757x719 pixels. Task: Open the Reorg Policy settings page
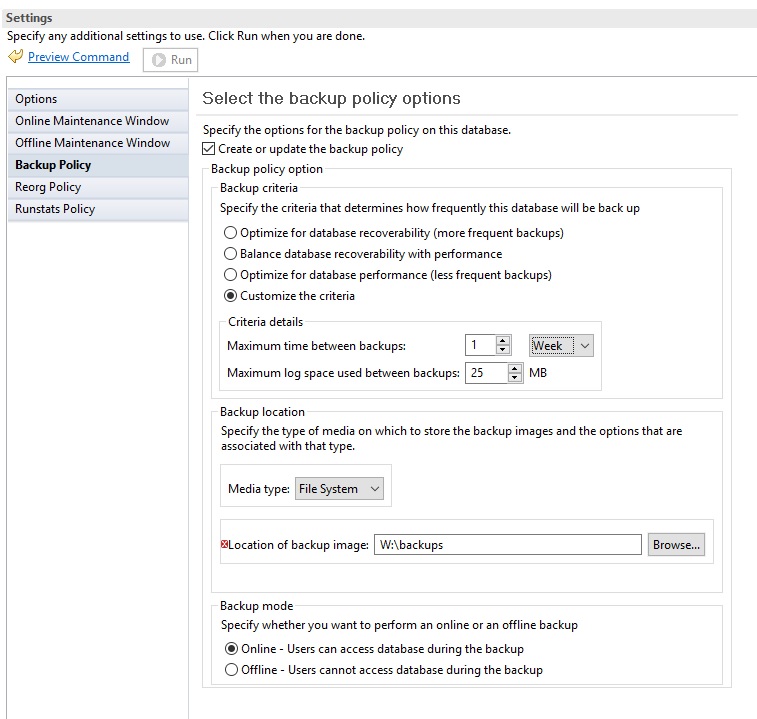tap(48, 187)
